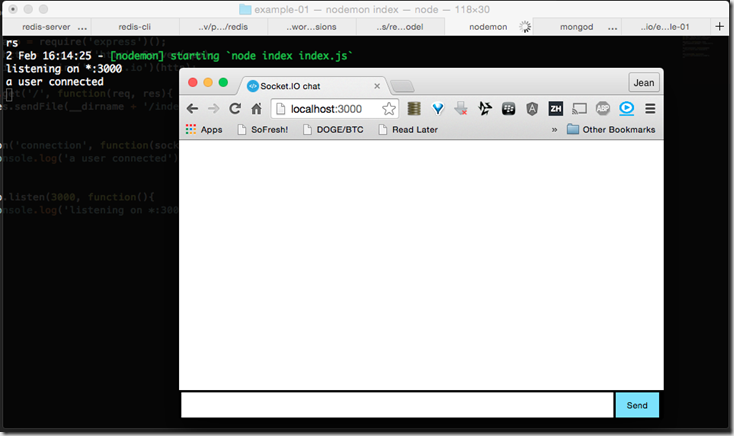Switch to the redis-server terminal tab
Viewport: 734px width, 436px height.
[x=46, y=27]
